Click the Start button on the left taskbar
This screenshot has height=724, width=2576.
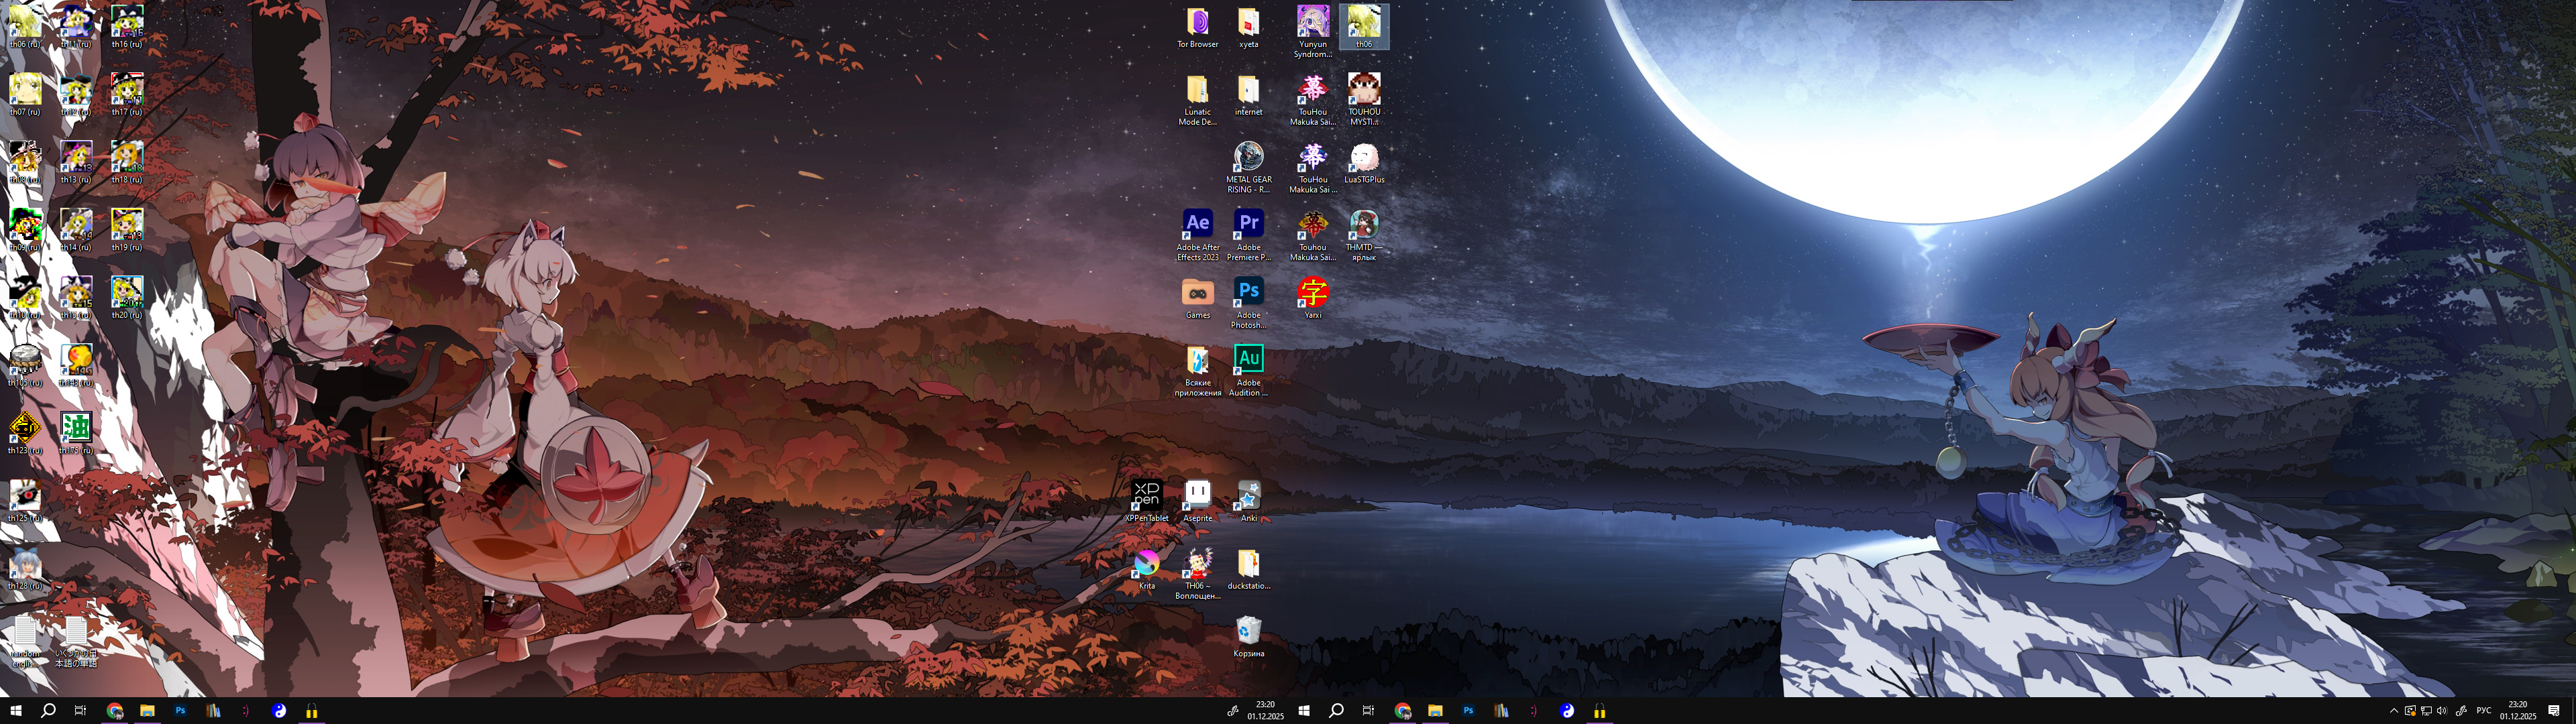[15, 711]
